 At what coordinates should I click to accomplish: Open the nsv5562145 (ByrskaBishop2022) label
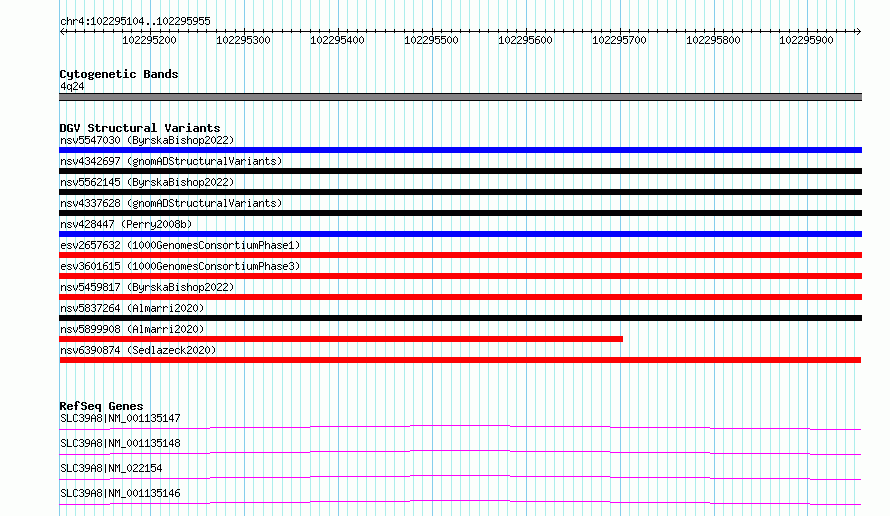(147, 182)
